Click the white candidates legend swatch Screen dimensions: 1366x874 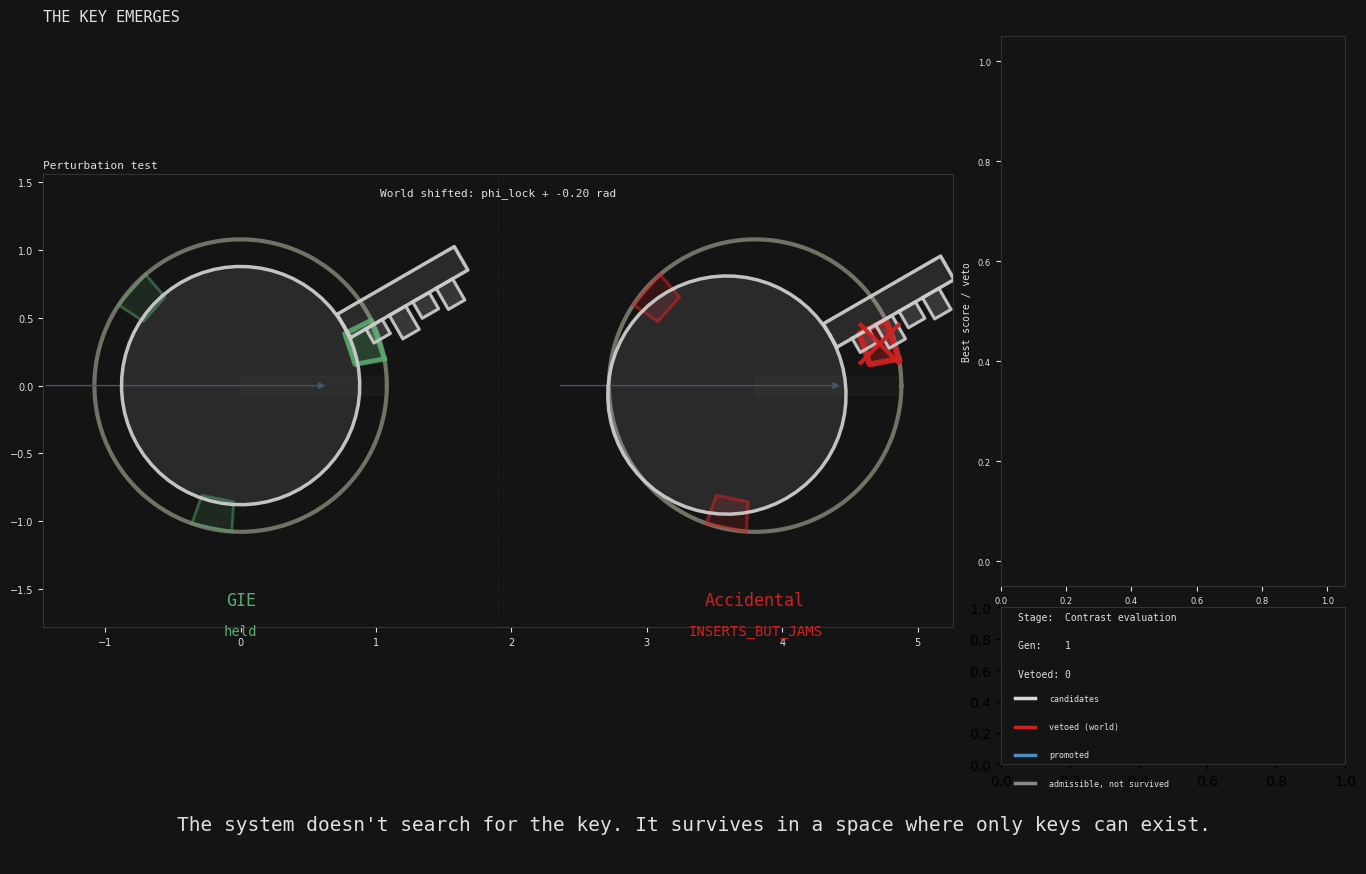coord(1025,699)
